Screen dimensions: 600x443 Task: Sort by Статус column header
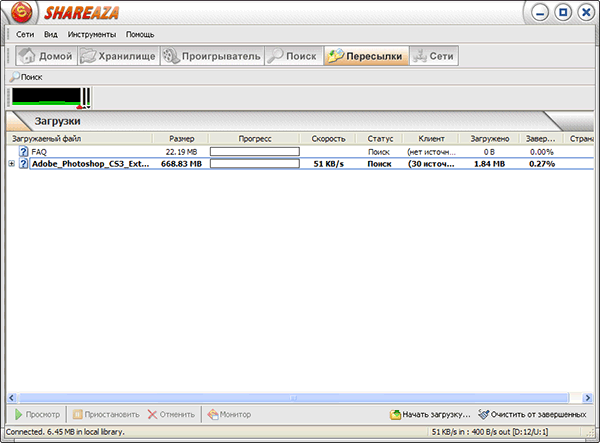380,138
